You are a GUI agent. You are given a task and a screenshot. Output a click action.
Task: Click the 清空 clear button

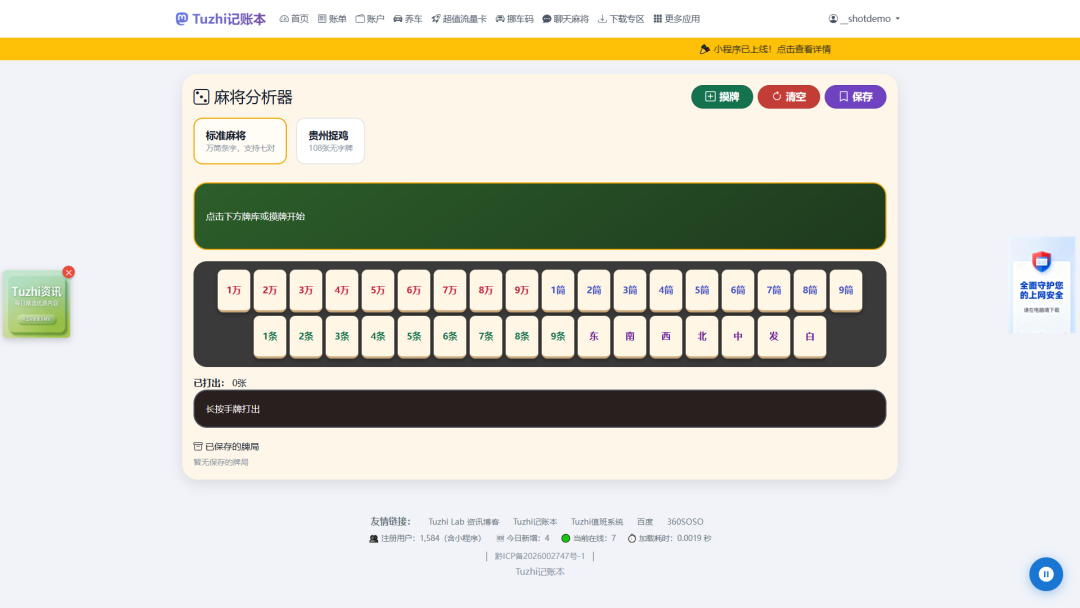[x=789, y=96]
